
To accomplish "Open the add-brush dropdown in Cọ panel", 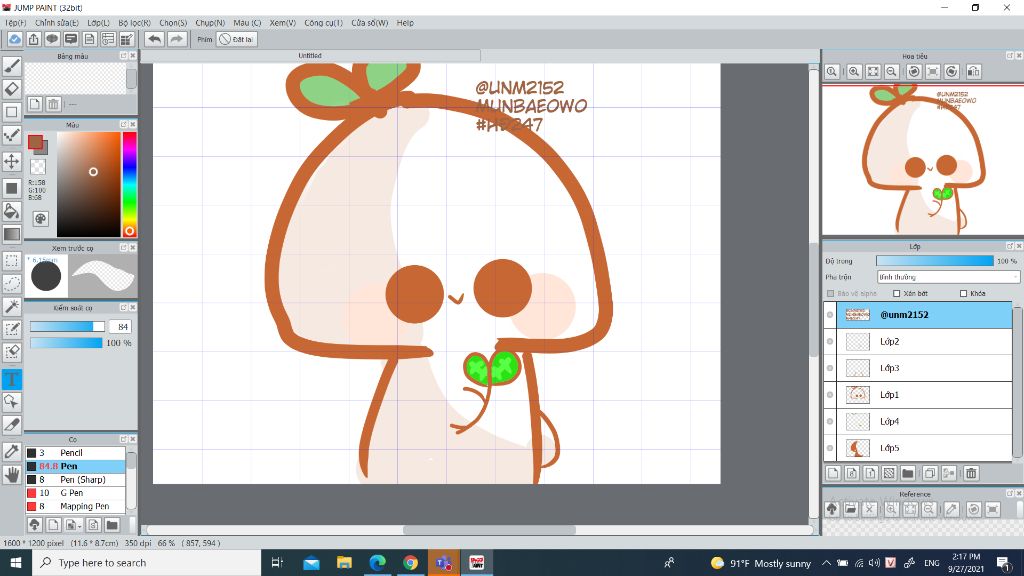I will (x=73, y=524).
